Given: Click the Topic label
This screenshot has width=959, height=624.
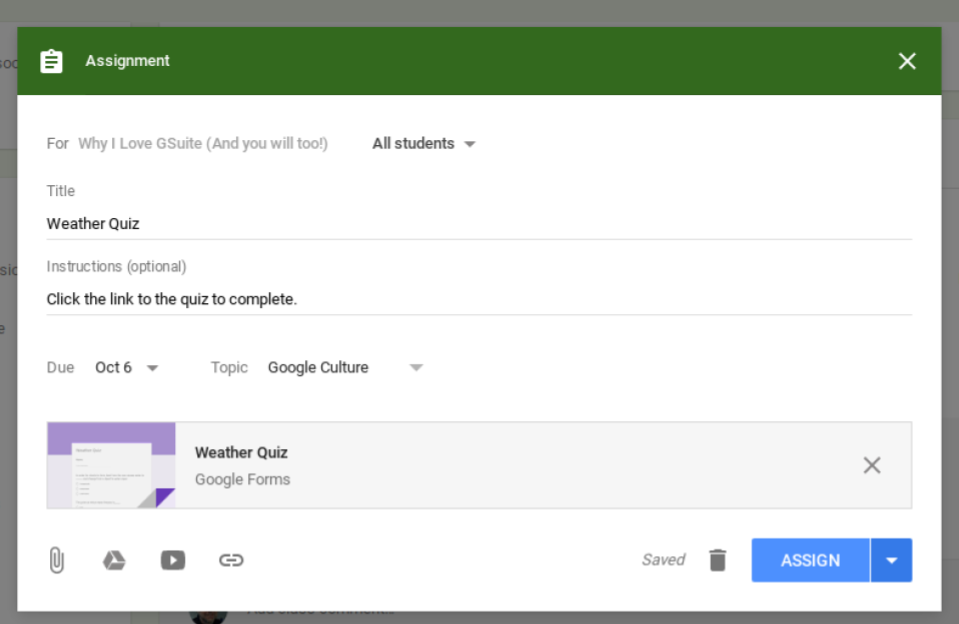Looking at the screenshot, I should pos(229,367).
